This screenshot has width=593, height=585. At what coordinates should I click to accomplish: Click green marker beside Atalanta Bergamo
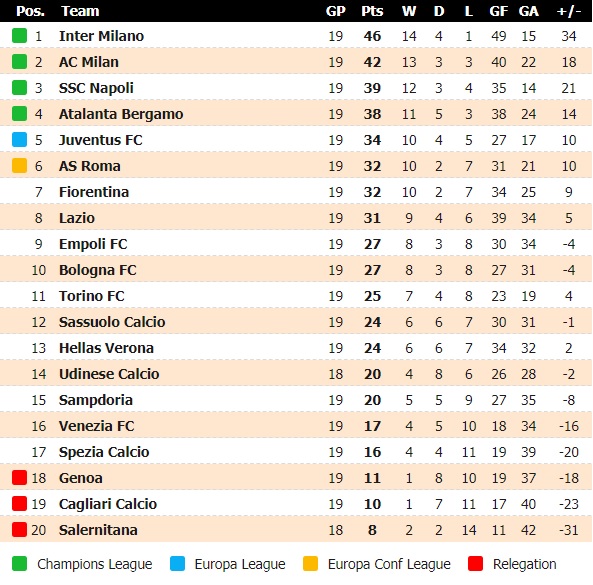tap(19, 113)
